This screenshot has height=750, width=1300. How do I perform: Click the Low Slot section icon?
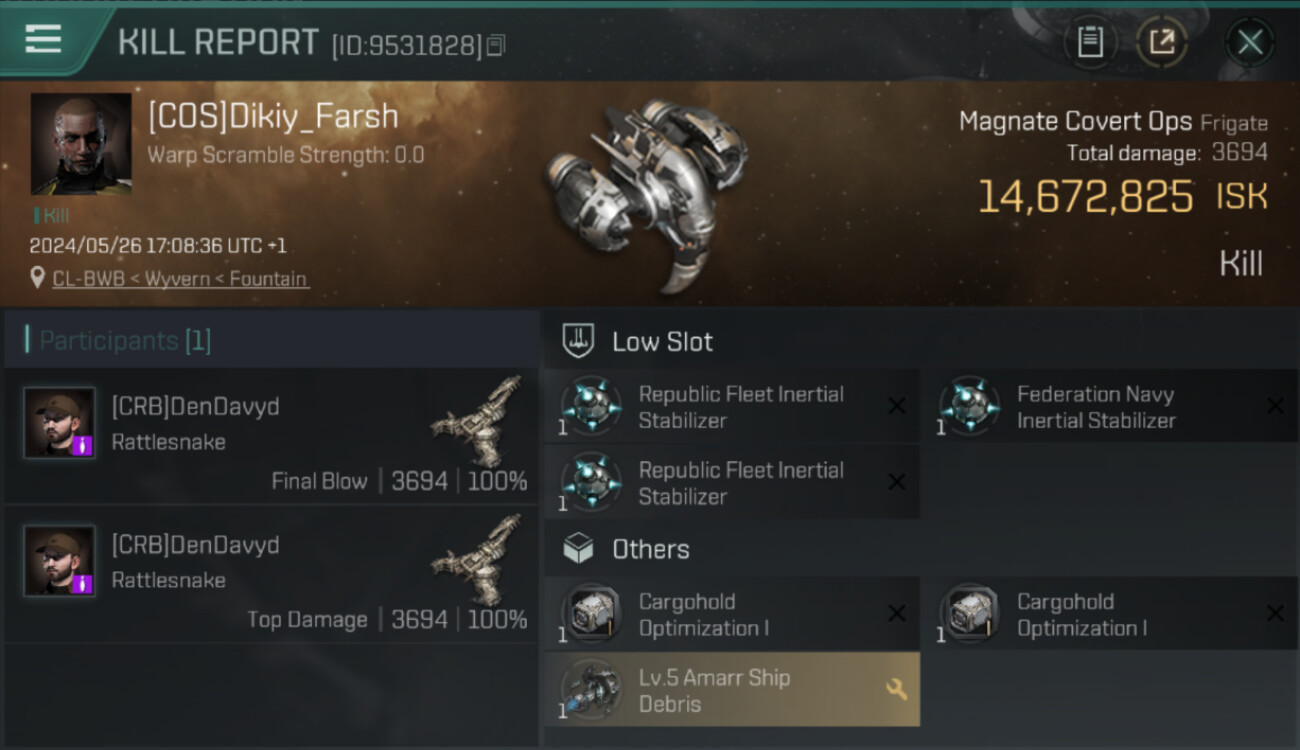point(579,341)
